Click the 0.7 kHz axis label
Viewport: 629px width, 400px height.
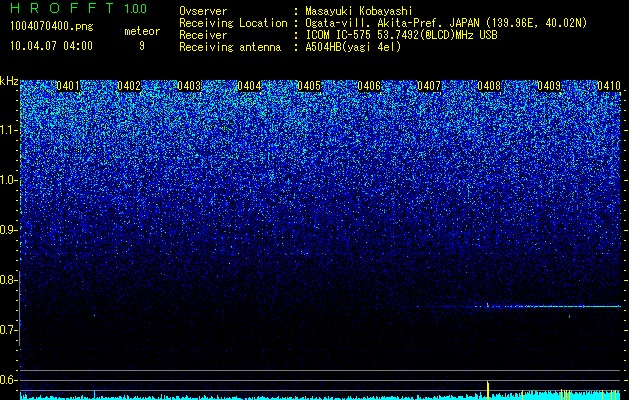point(8,330)
